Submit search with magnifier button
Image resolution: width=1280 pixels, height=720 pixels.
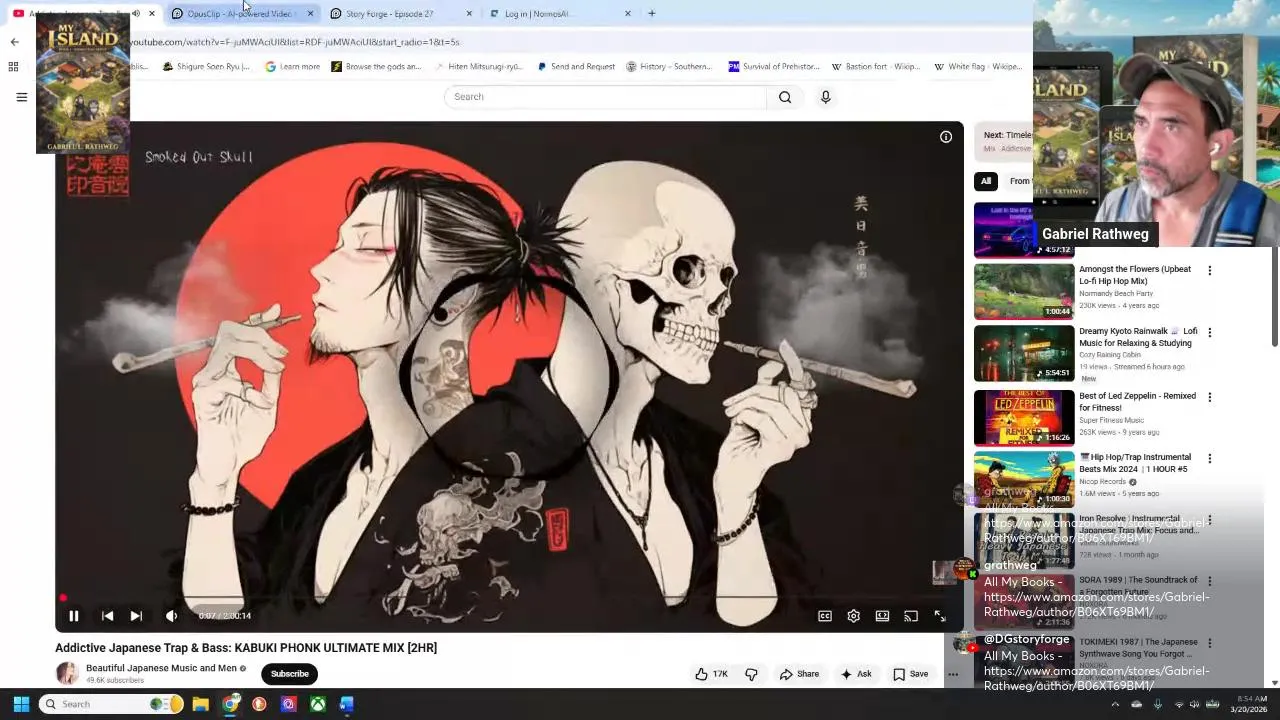click(x=785, y=97)
